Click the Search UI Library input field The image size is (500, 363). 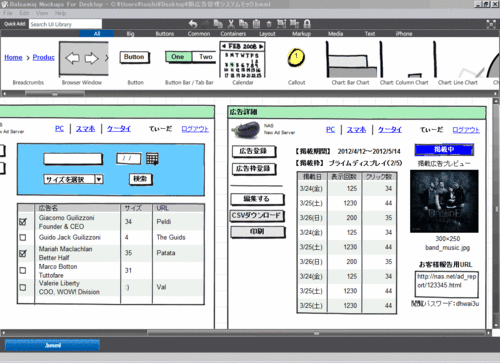pos(65,24)
